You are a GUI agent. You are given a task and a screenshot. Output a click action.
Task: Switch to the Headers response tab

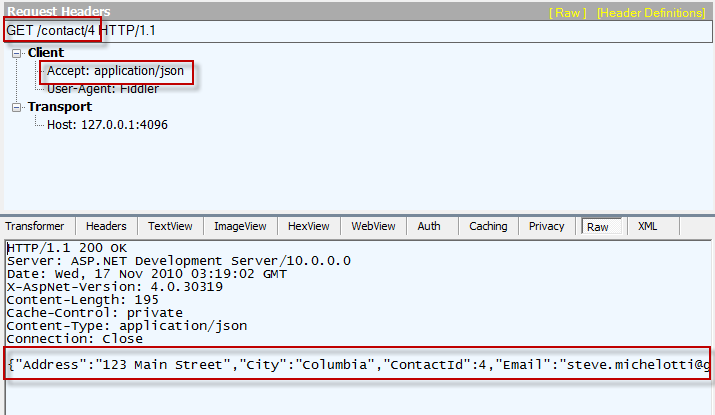106,226
